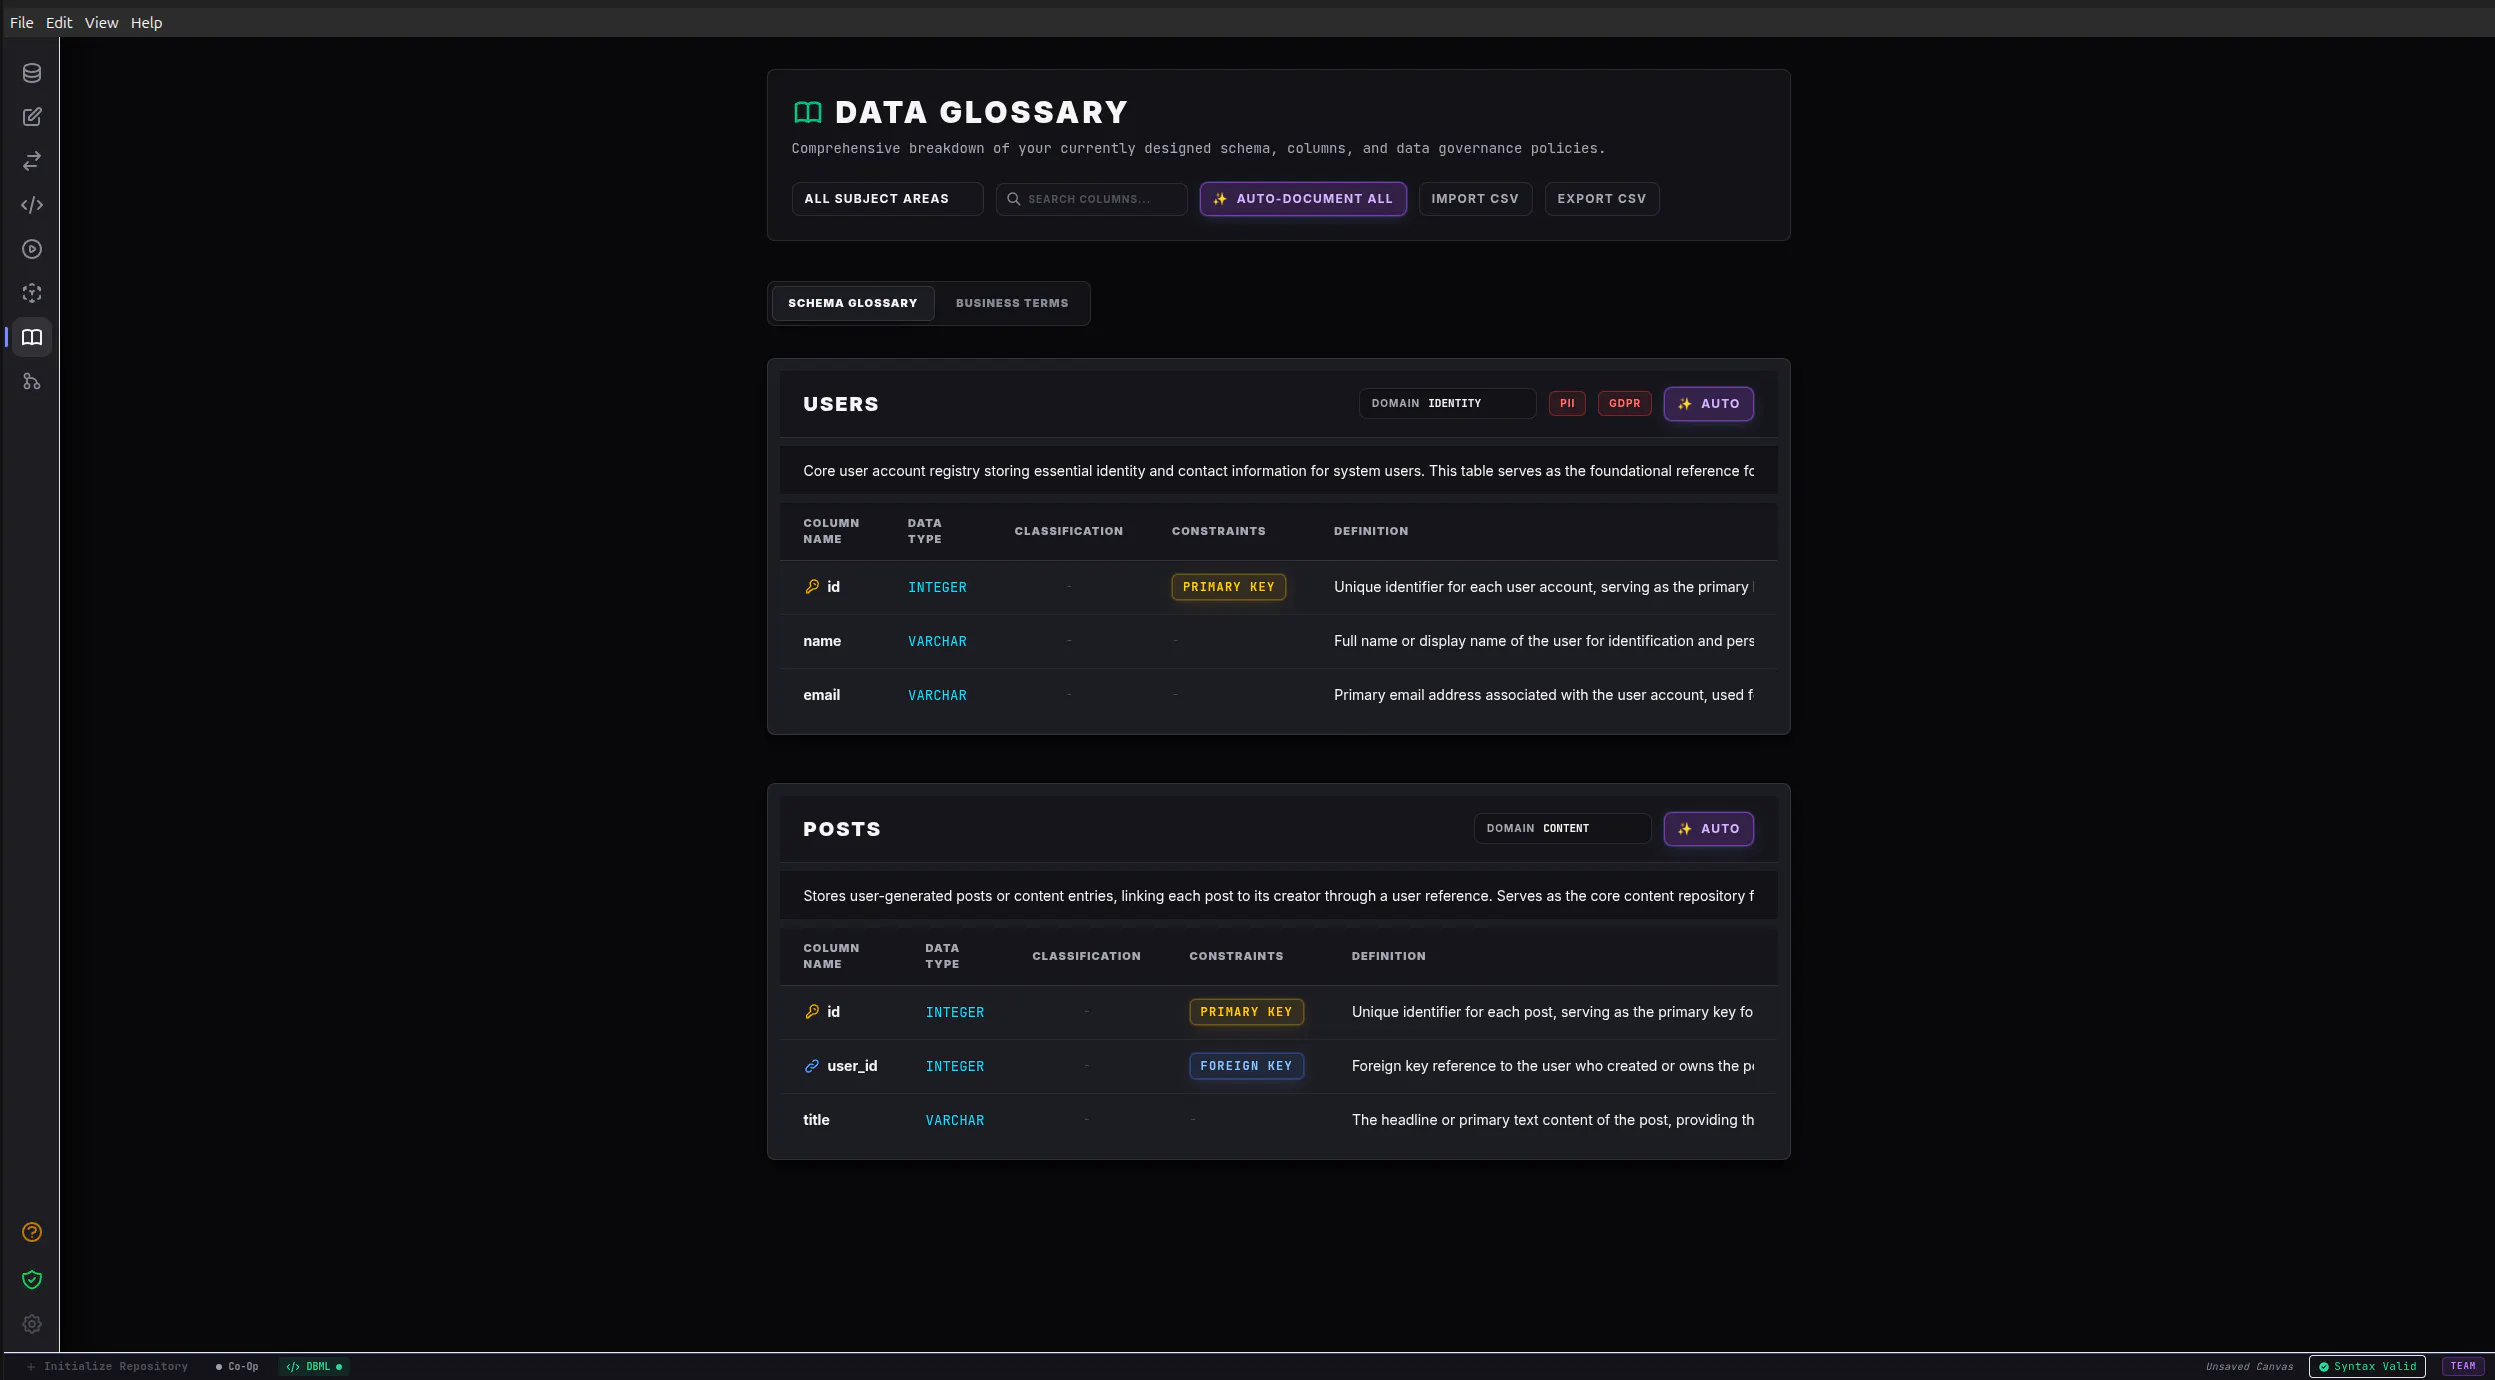Open the View menu
The width and height of the screenshot is (2495, 1380).
click(101, 22)
